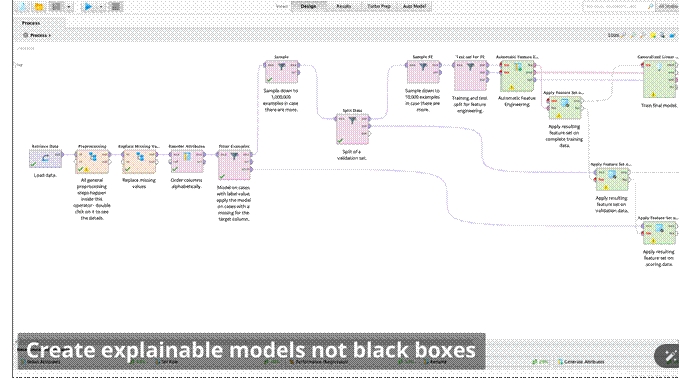Screen dimensions: 679x383
Task: Select the Filter Examples operator
Action: pos(234,165)
